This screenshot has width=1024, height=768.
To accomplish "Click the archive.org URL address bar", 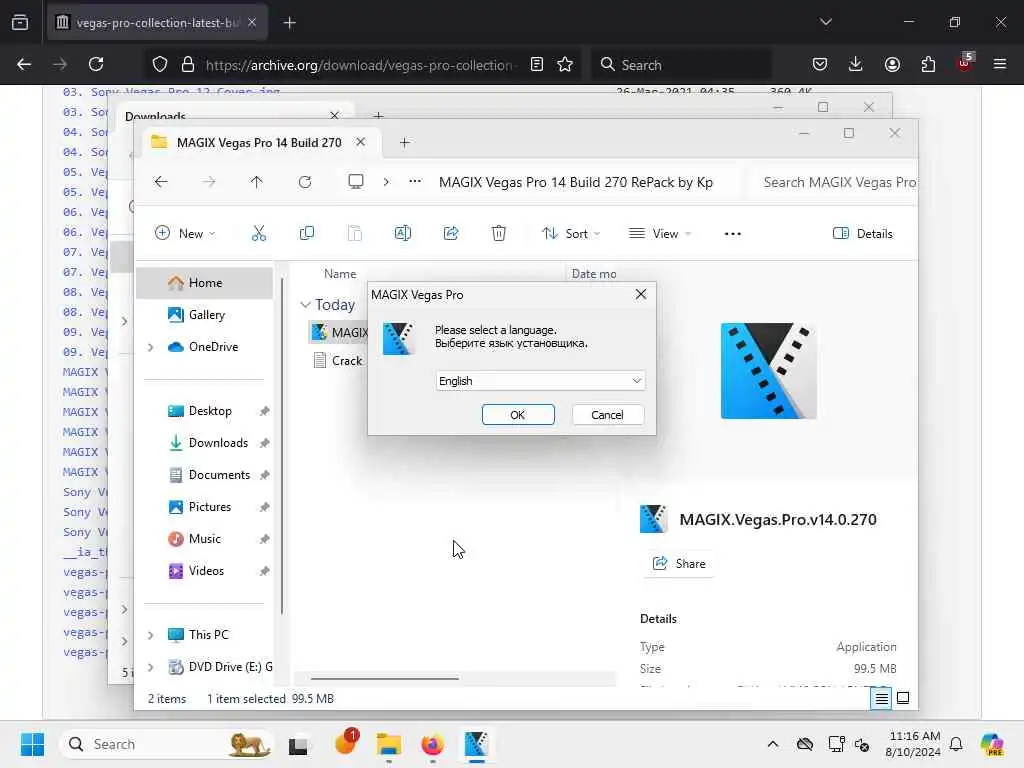I will coord(359,65).
